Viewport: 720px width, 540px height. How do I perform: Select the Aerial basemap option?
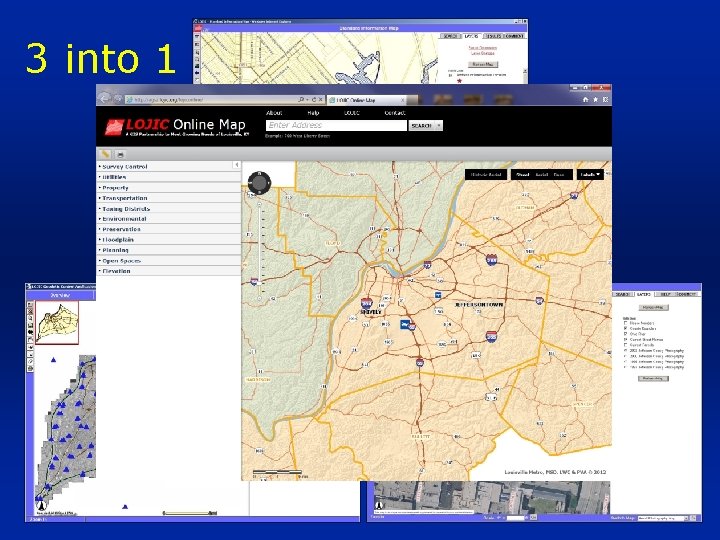[542, 174]
